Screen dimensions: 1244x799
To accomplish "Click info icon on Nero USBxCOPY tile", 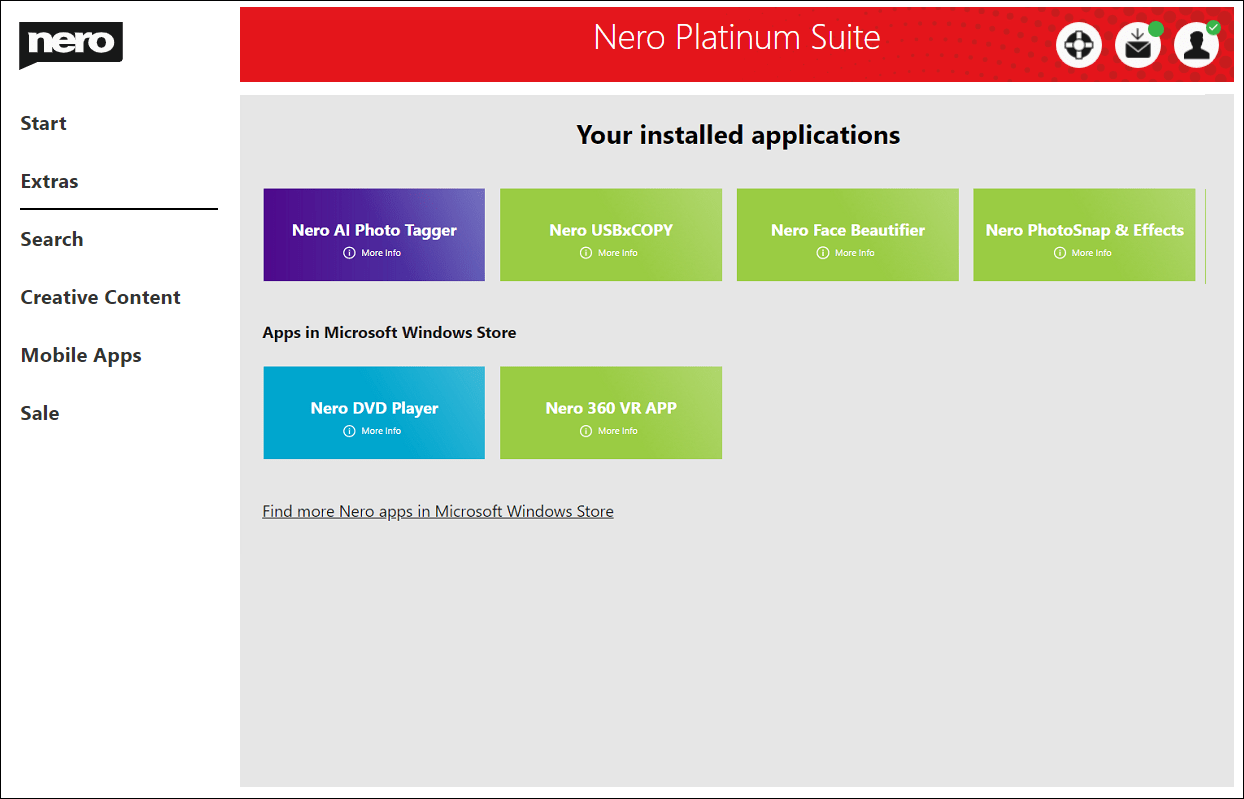I will [x=586, y=253].
